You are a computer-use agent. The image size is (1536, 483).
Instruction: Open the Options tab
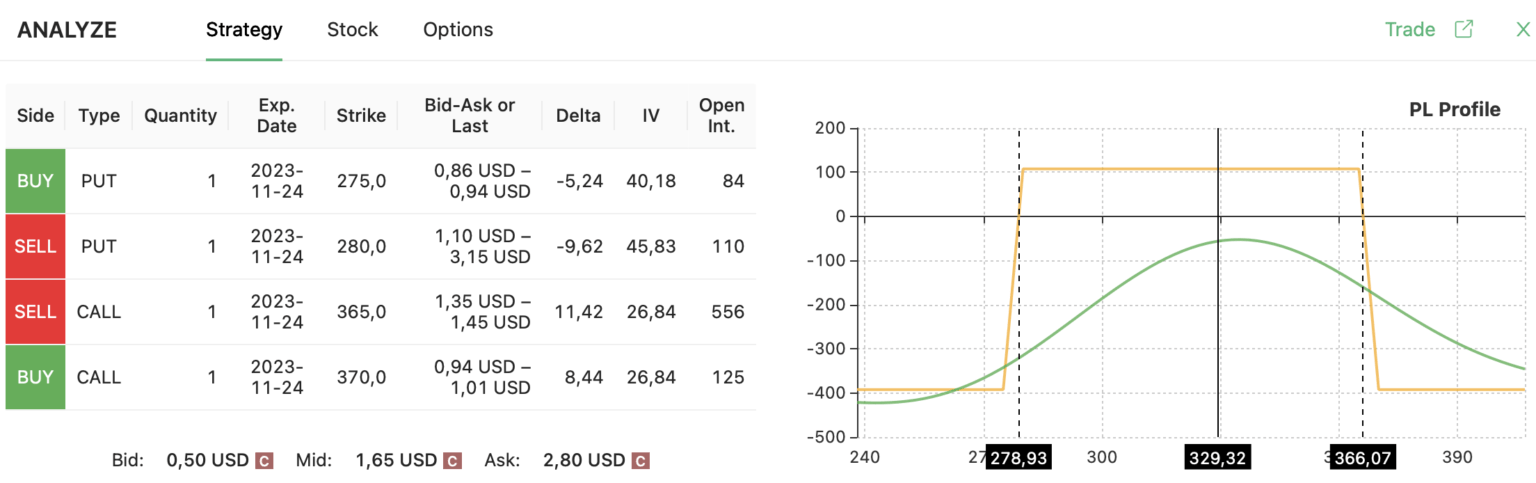(458, 29)
